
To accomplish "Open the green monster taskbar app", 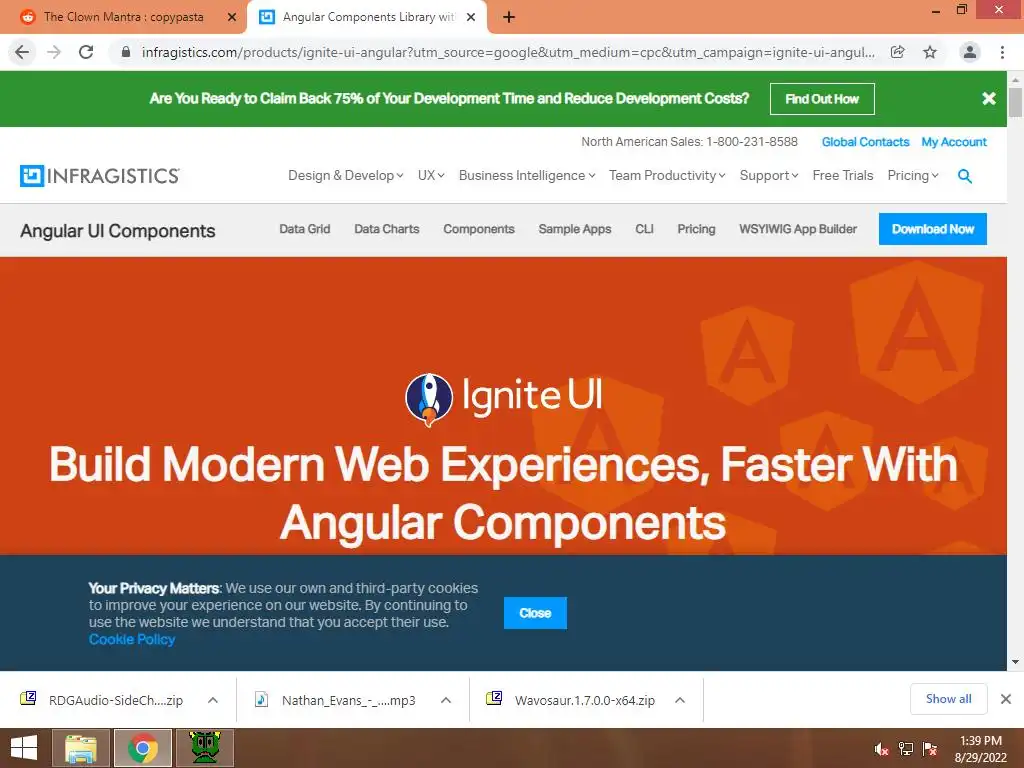I will point(204,748).
